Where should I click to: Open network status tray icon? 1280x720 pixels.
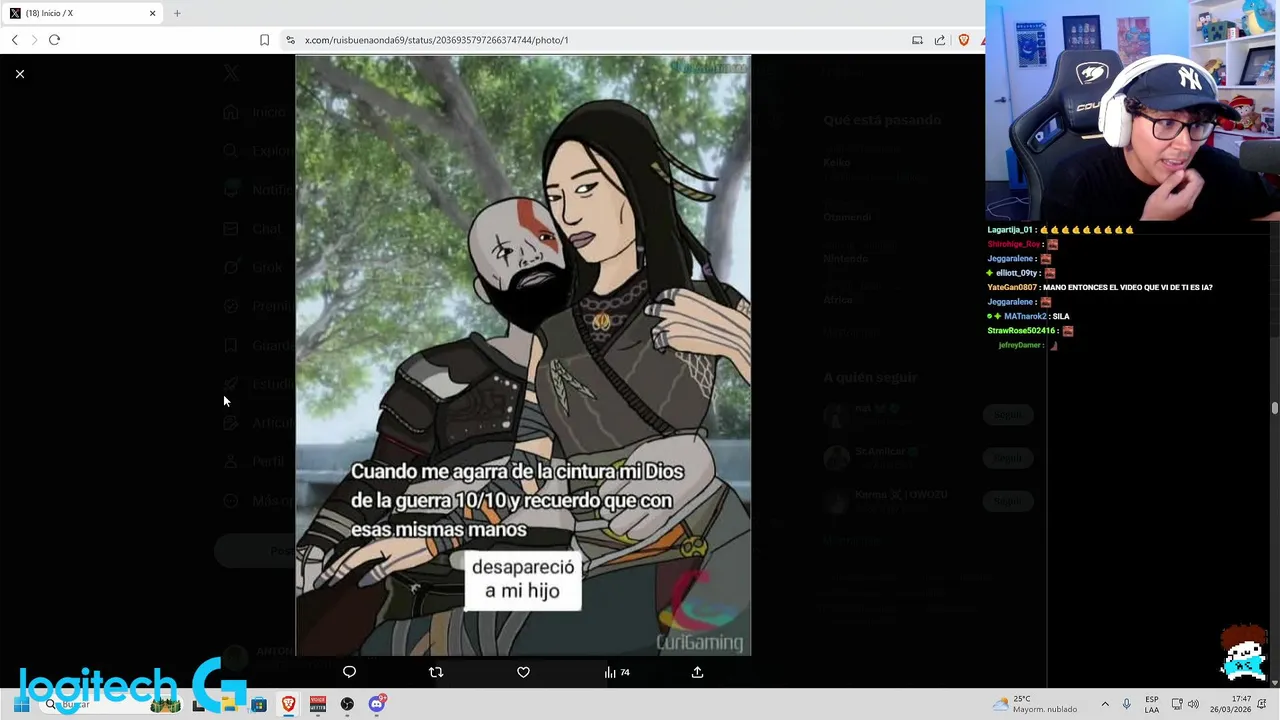pyautogui.click(x=1177, y=704)
